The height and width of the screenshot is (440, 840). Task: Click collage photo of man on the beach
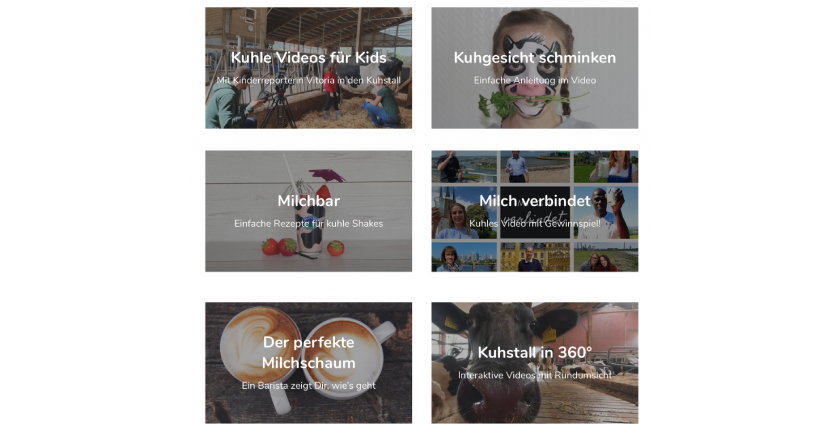pyautogui.click(x=535, y=167)
